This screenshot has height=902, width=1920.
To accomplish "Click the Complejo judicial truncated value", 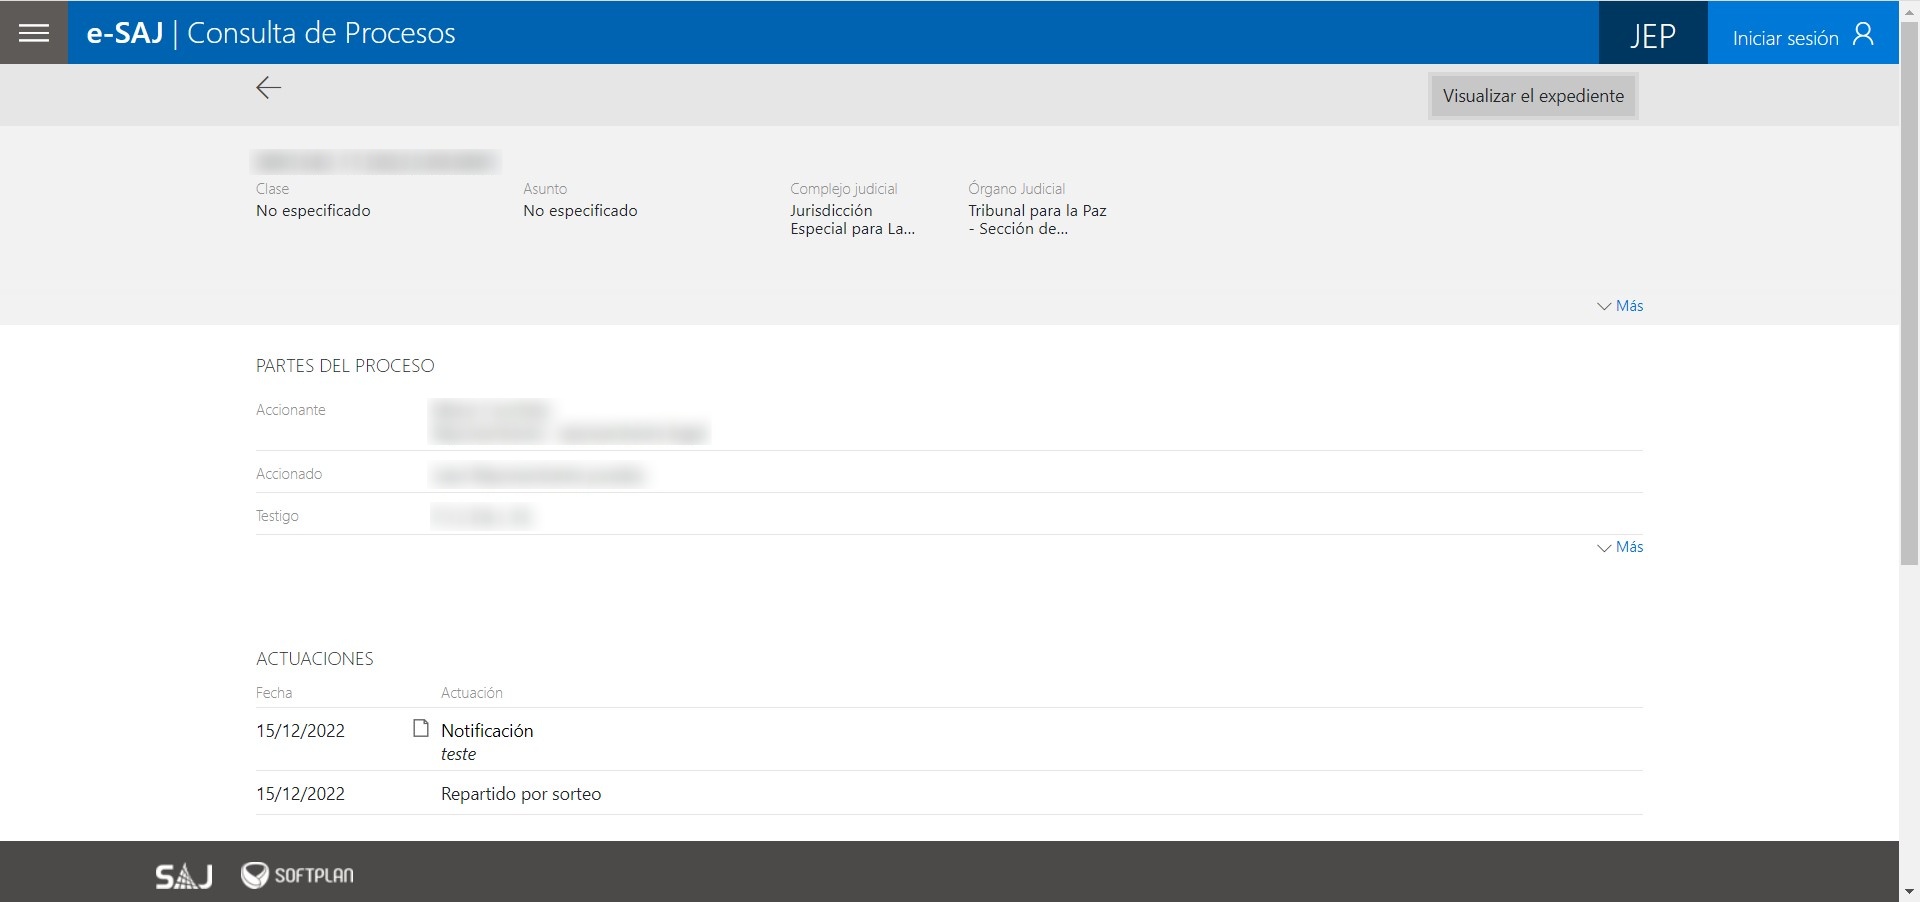I will tap(852, 220).
